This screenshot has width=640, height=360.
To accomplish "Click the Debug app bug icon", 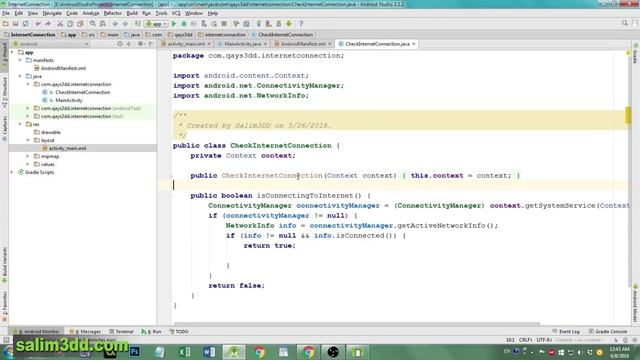I will (x=184, y=24).
